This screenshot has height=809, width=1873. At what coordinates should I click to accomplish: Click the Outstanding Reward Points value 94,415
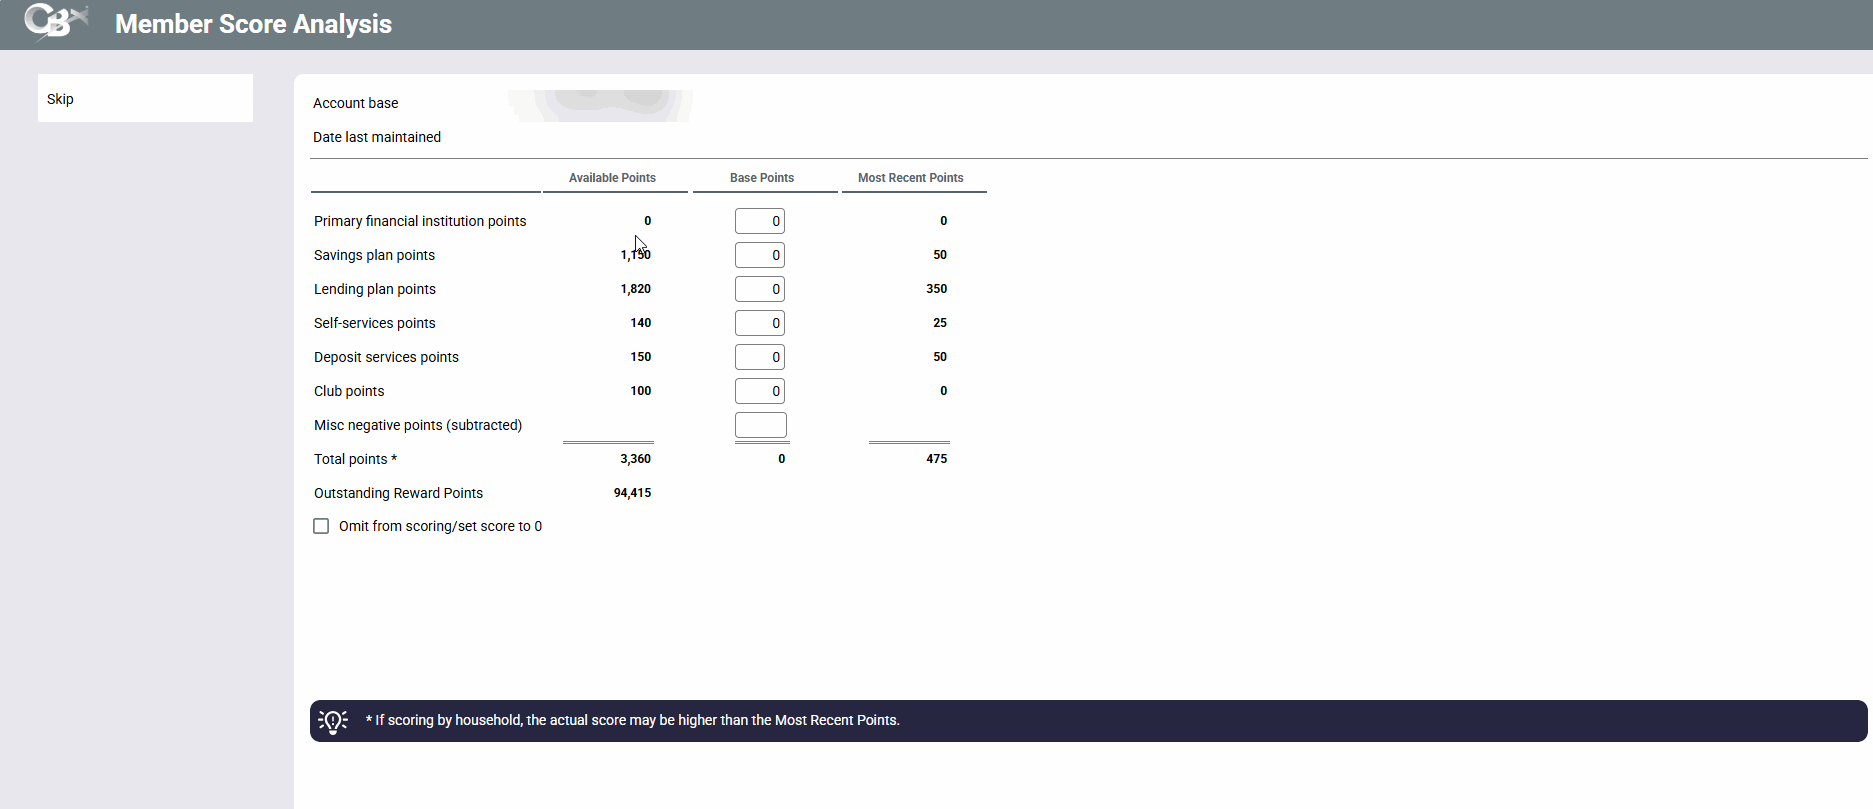coord(632,493)
